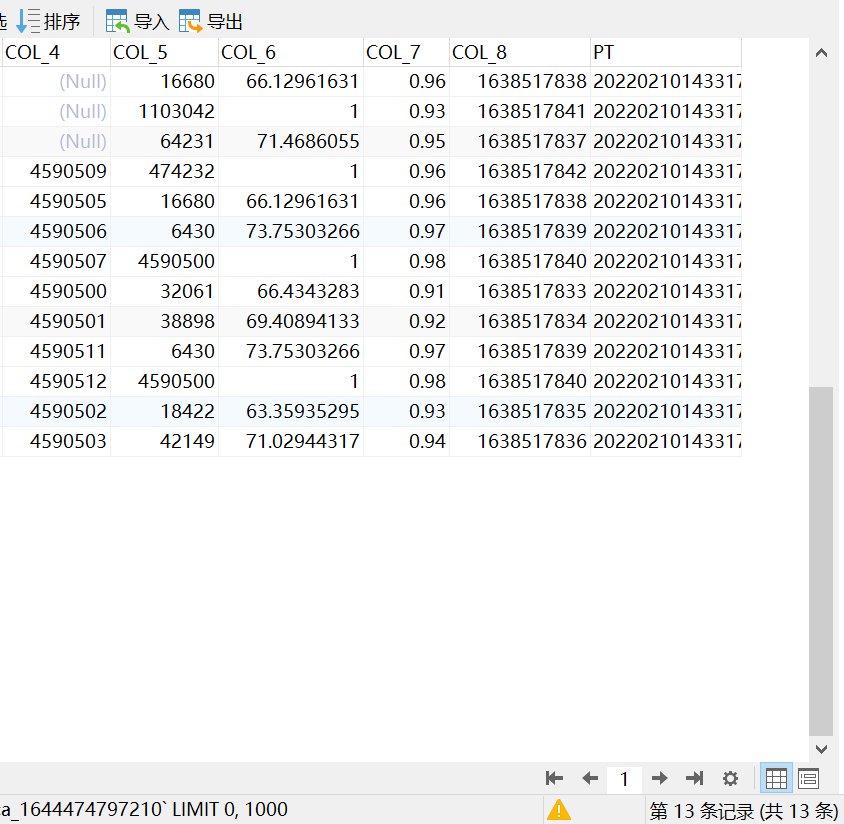Click the page number input field

click(x=624, y=779)
